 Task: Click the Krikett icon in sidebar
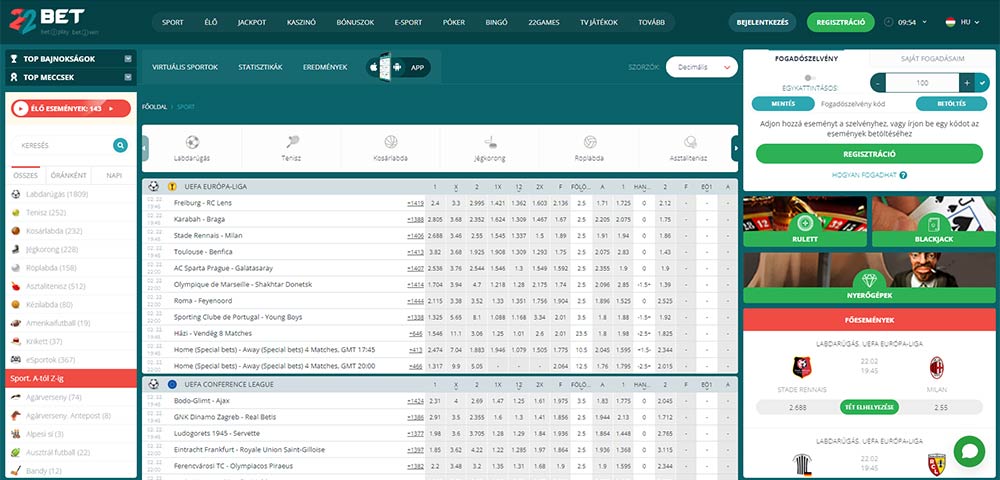tap(16, 342)
